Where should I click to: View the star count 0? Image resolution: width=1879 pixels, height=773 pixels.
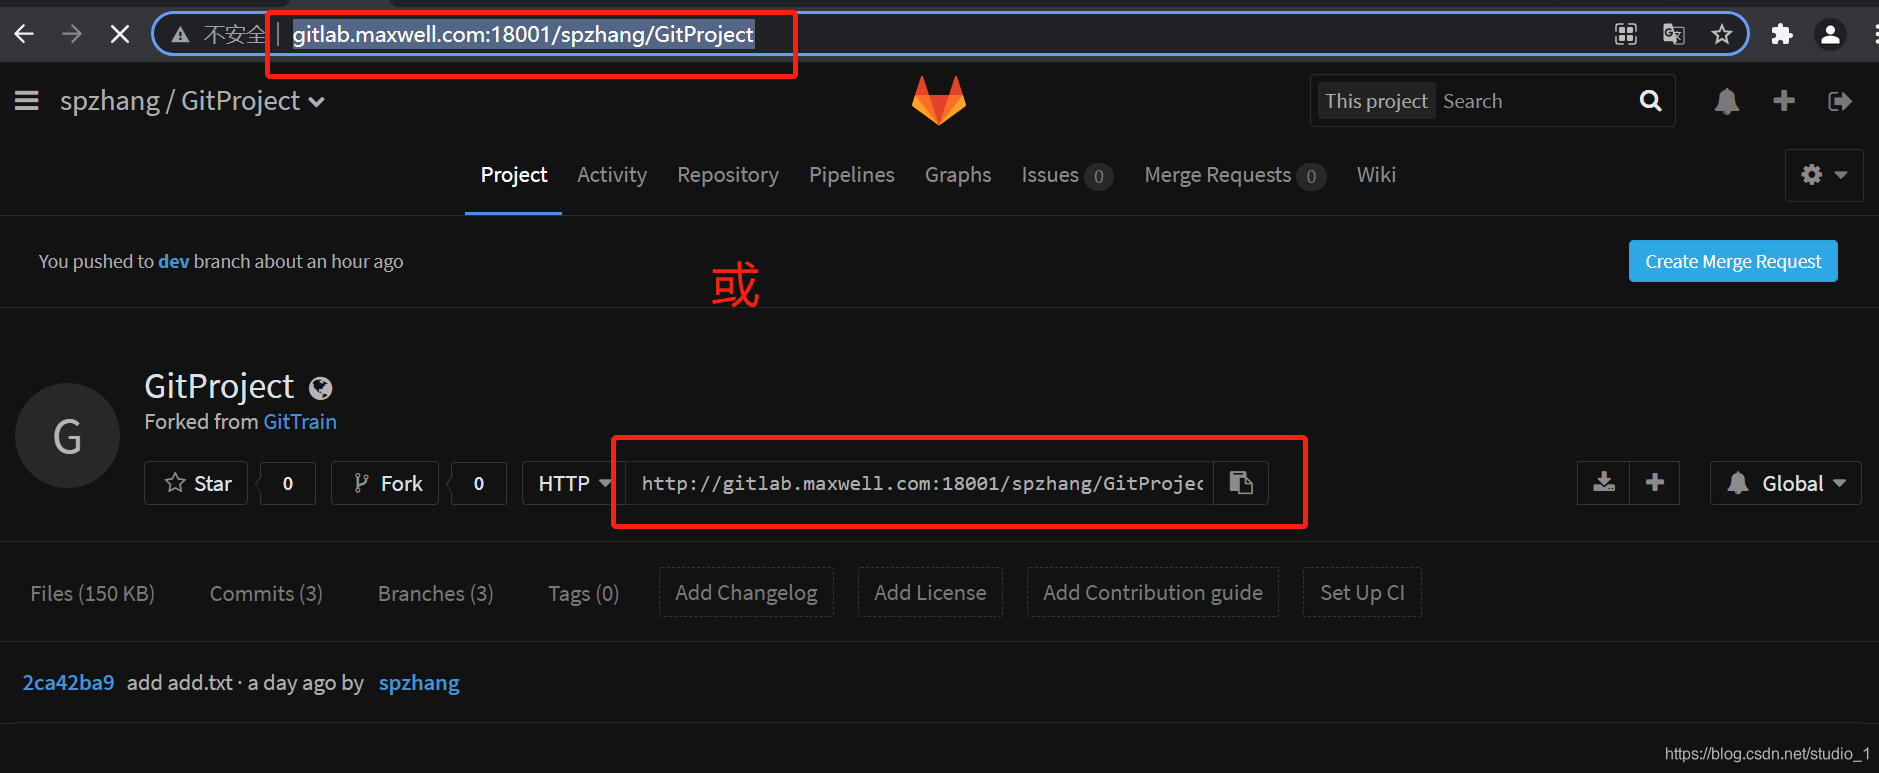(x=288, y=483)
